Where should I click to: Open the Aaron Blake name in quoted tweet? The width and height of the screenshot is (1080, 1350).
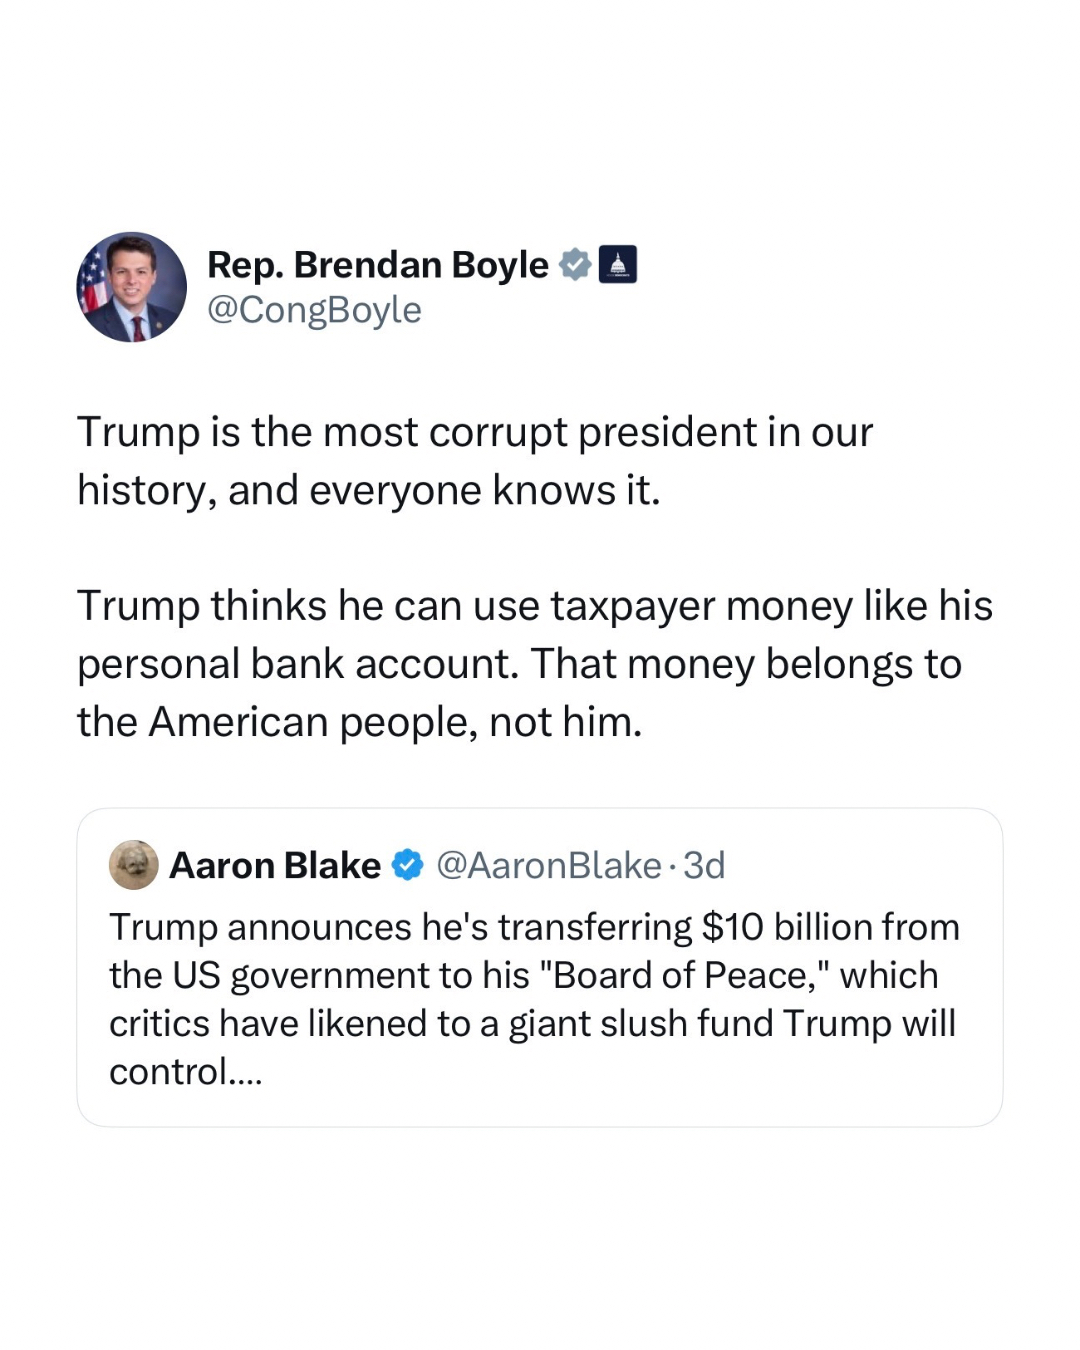[x=275, y=865]
